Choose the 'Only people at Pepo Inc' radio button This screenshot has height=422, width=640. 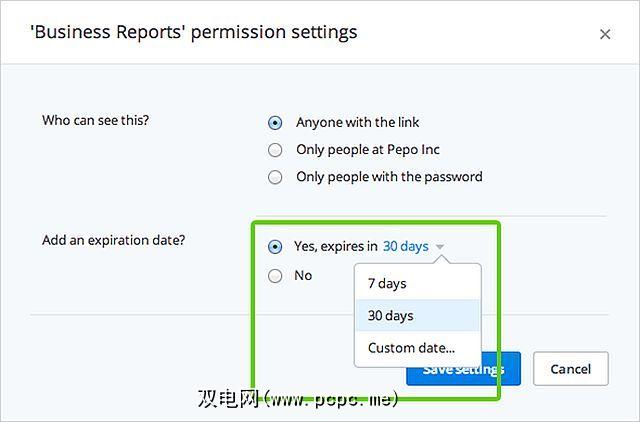275,150
